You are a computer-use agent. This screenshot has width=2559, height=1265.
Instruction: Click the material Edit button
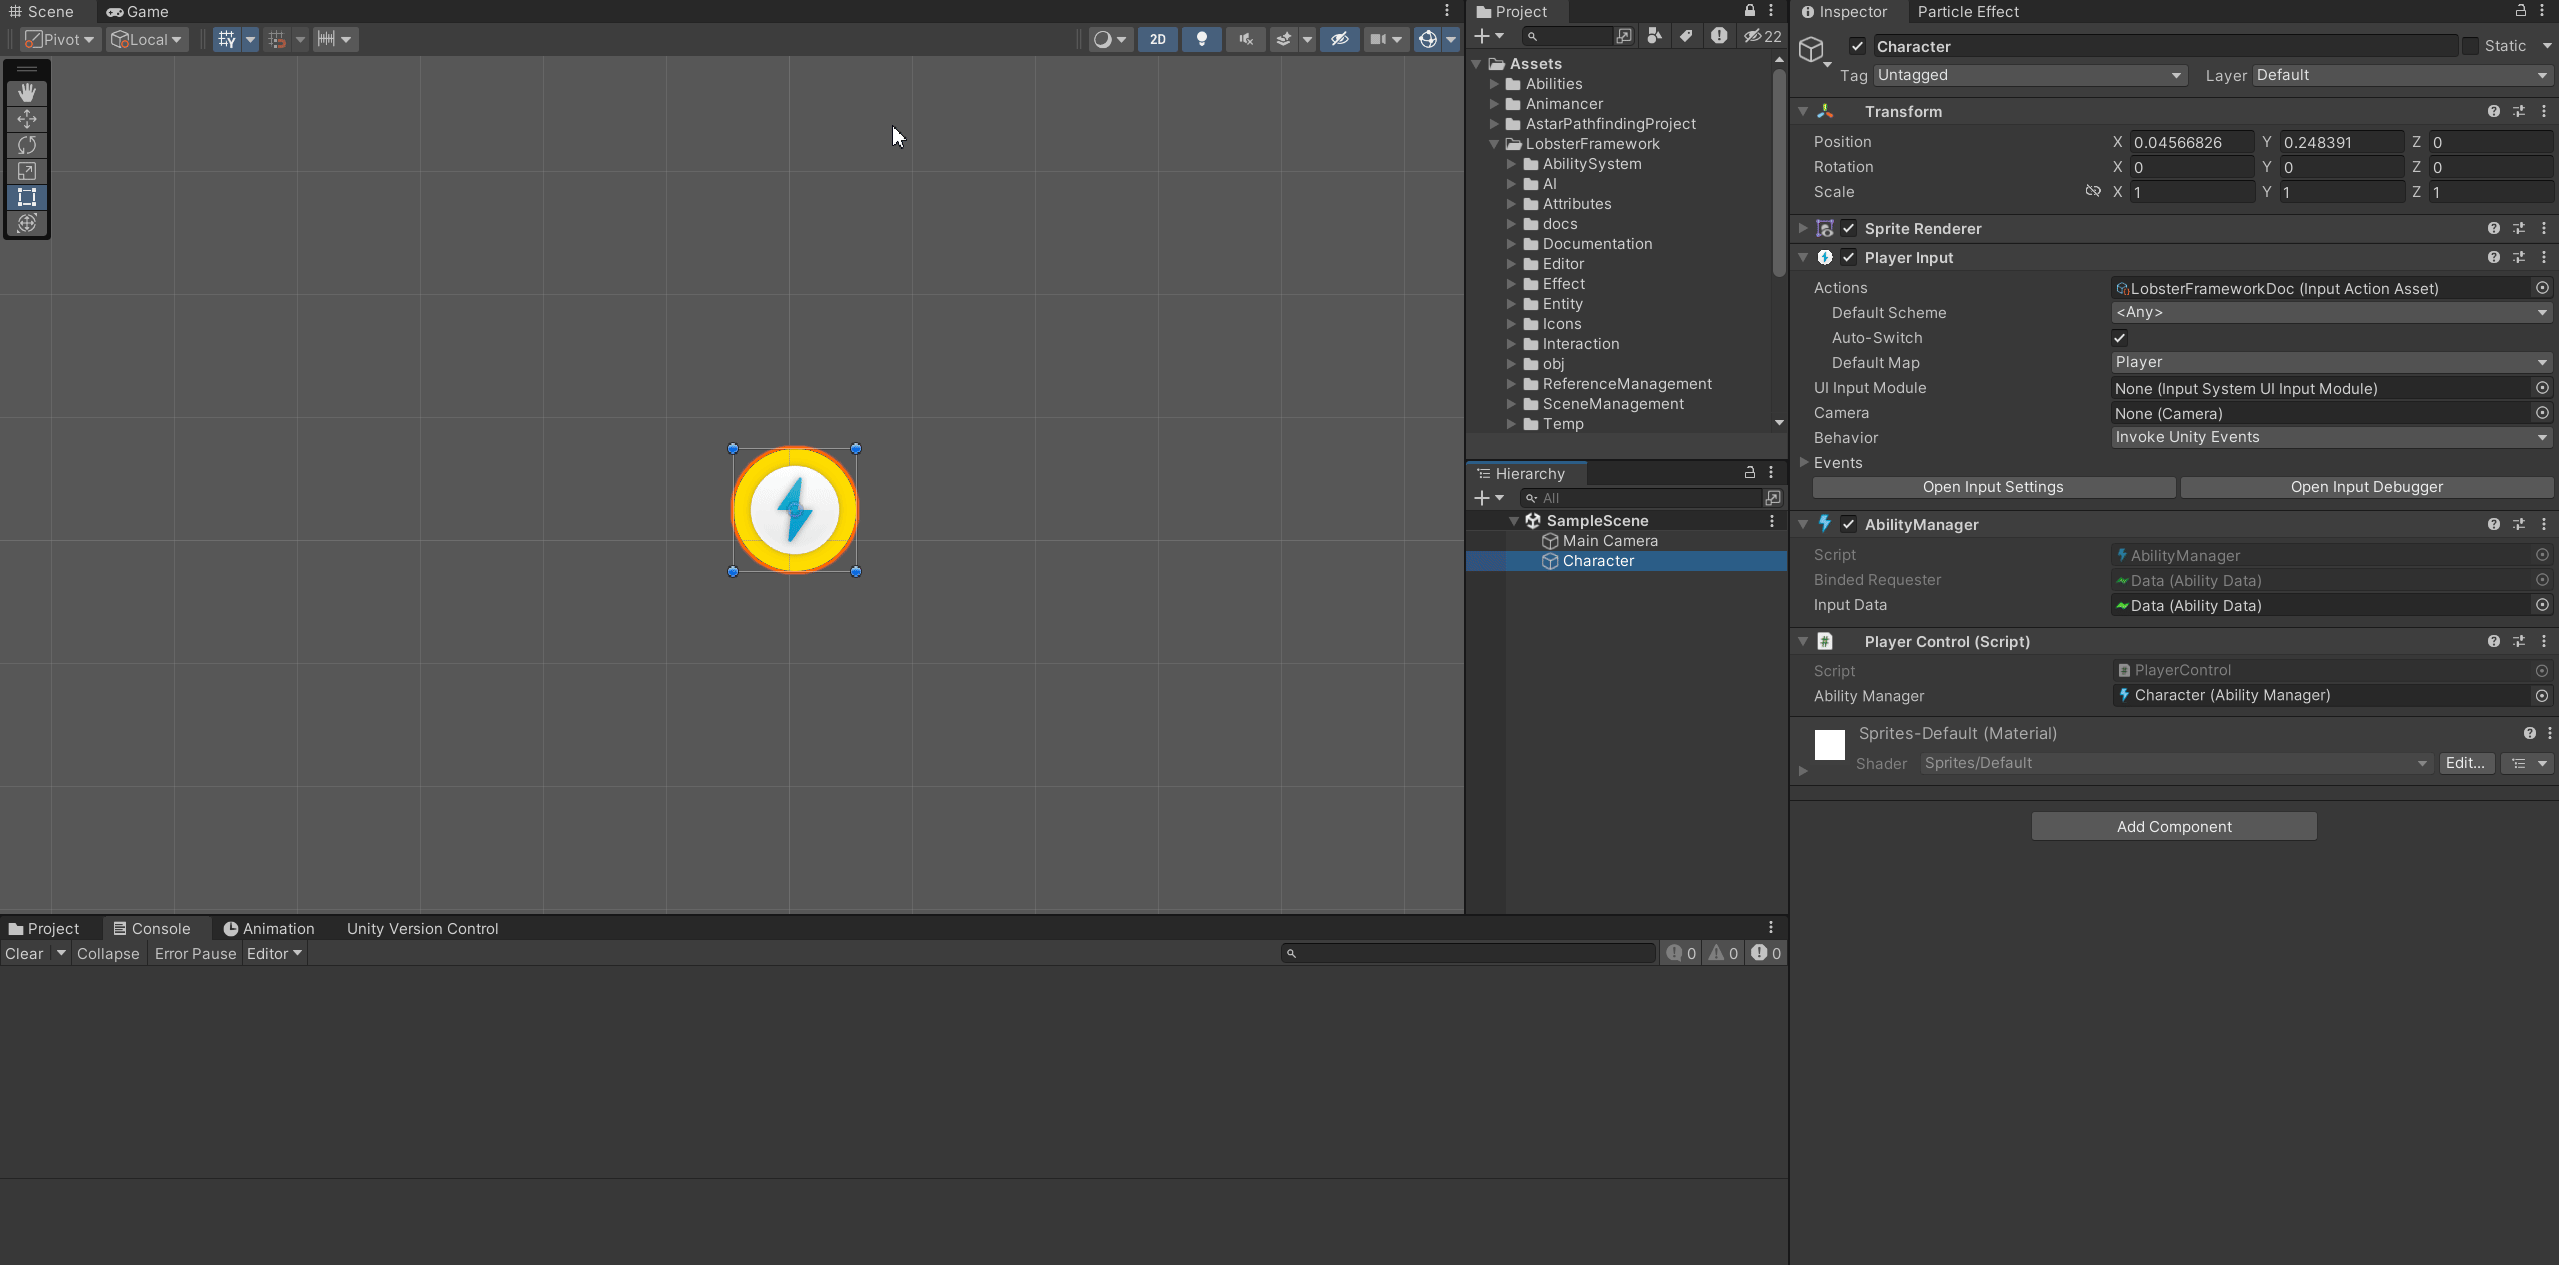coord(2465,763)
